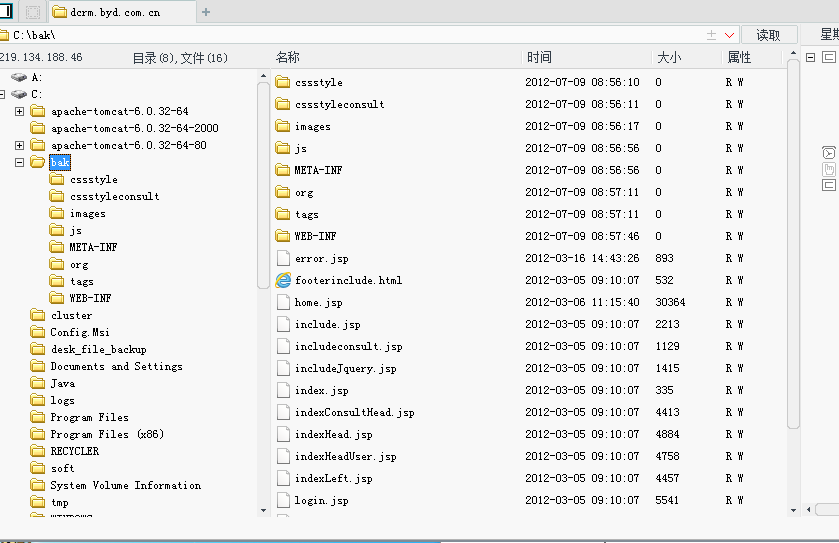Image resolution: width=839 pixels, height=543 pixels.
Task: Collapse the C: drive node
Action: coord(2,95)
